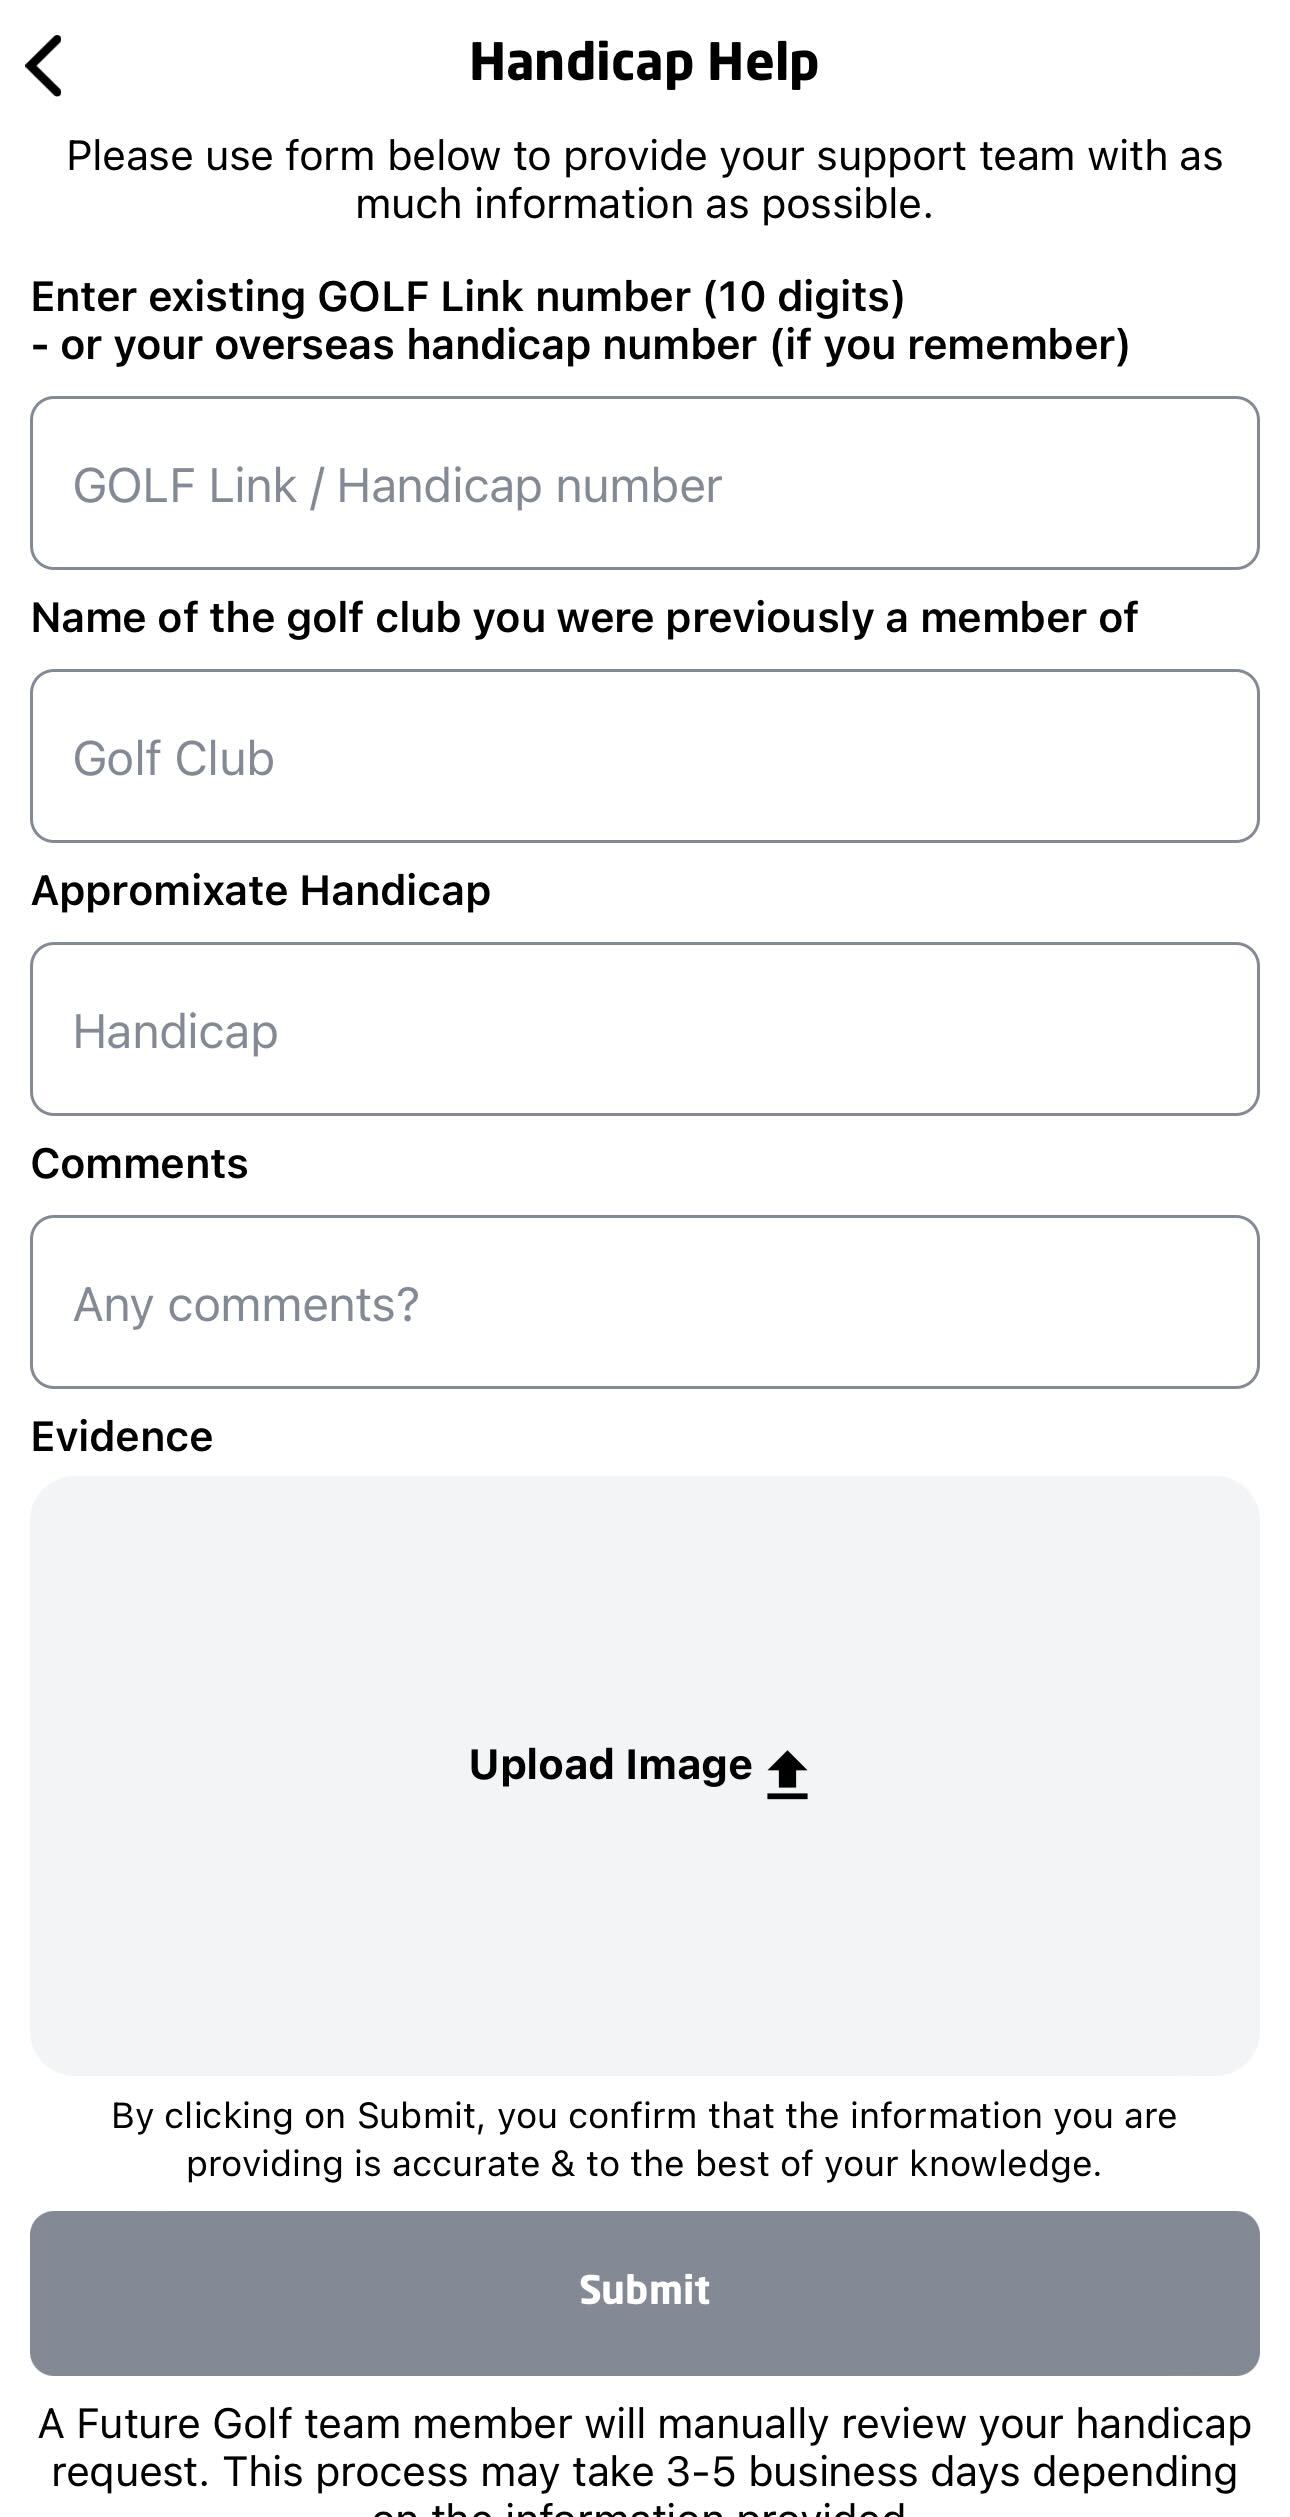The width and height of the screenshot is (1290, 2517).
Task: Focus the GOLF Link / Handicap number field
Action: coord(645,483)
